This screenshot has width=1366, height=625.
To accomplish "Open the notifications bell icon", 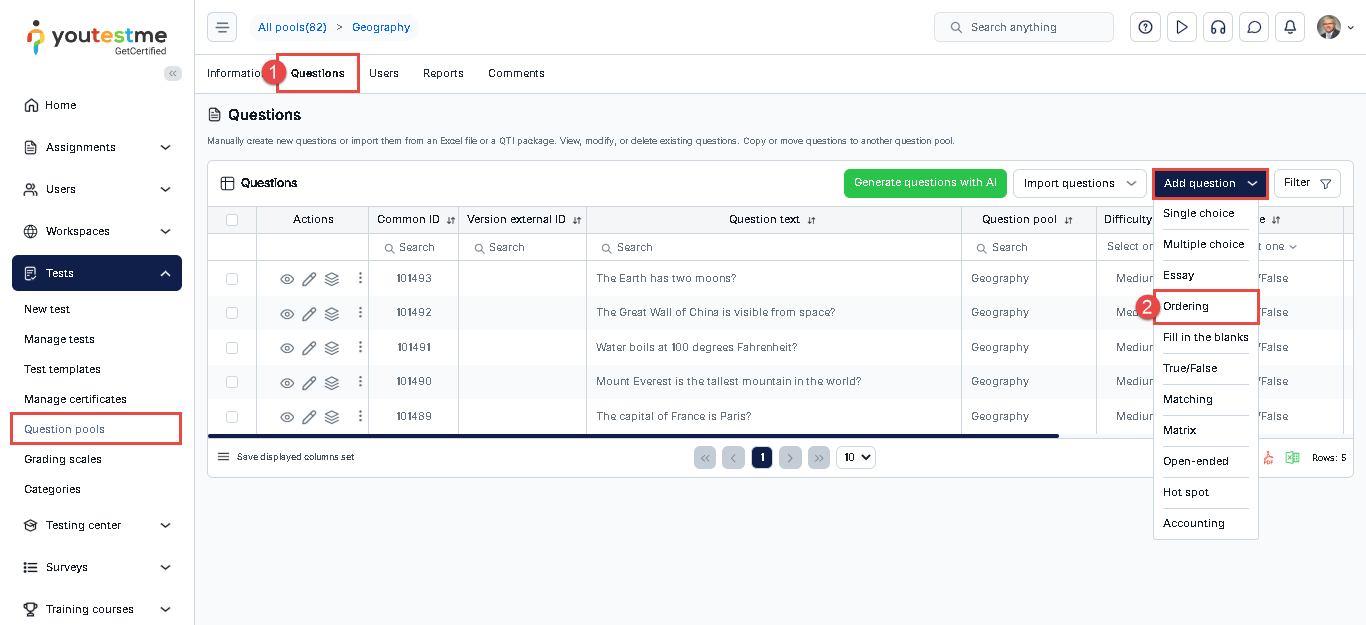I will (x=1290, y=27).
